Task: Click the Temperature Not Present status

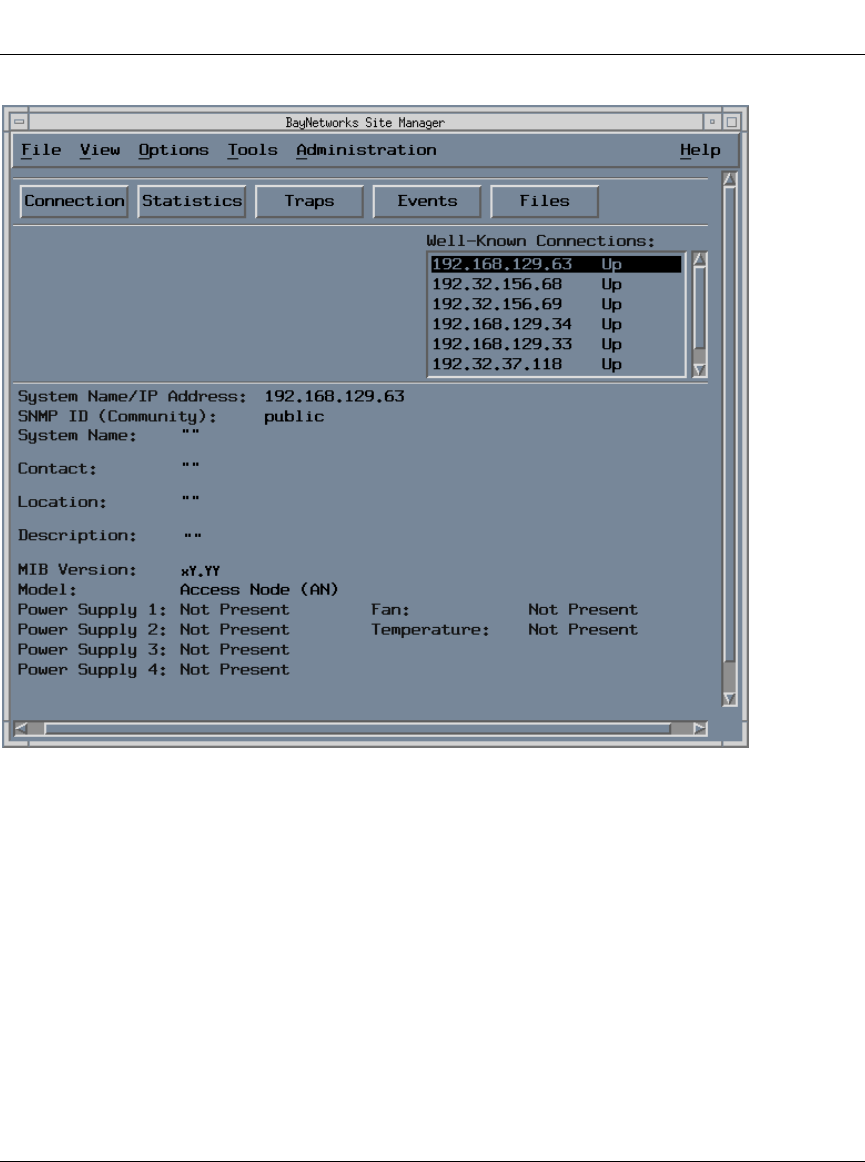Action: pos(583,630)
